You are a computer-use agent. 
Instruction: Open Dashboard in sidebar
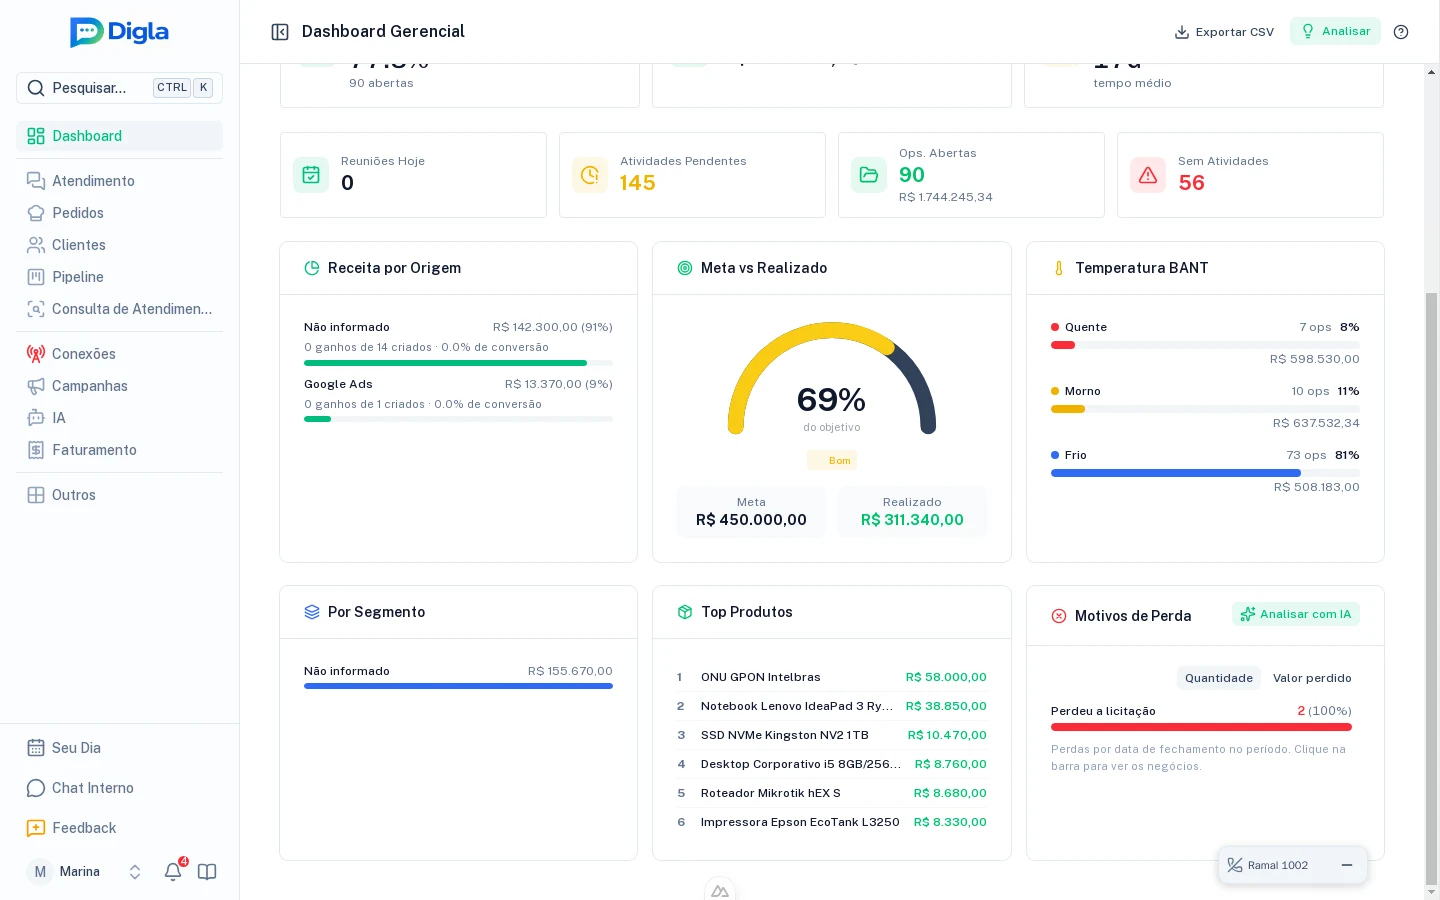click(x=119, y=136)
